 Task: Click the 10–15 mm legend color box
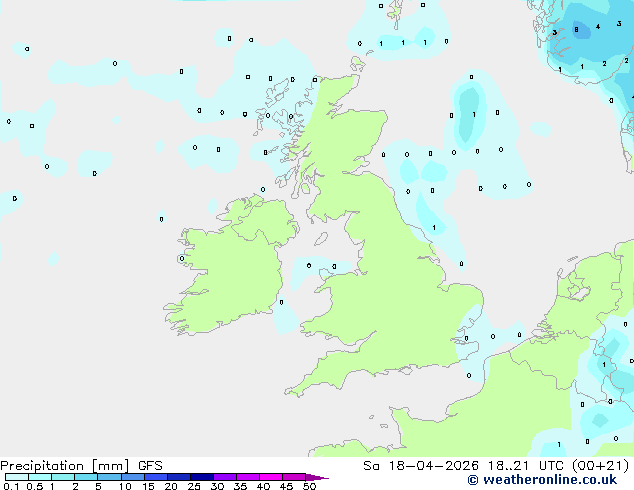click(133, 477)
